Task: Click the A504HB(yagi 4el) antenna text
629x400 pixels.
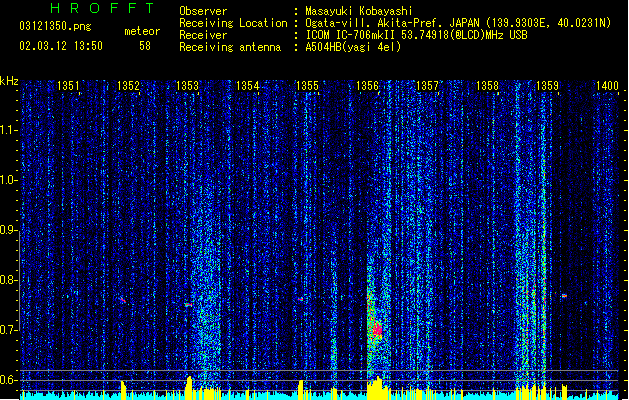Action: coord(353,47)
